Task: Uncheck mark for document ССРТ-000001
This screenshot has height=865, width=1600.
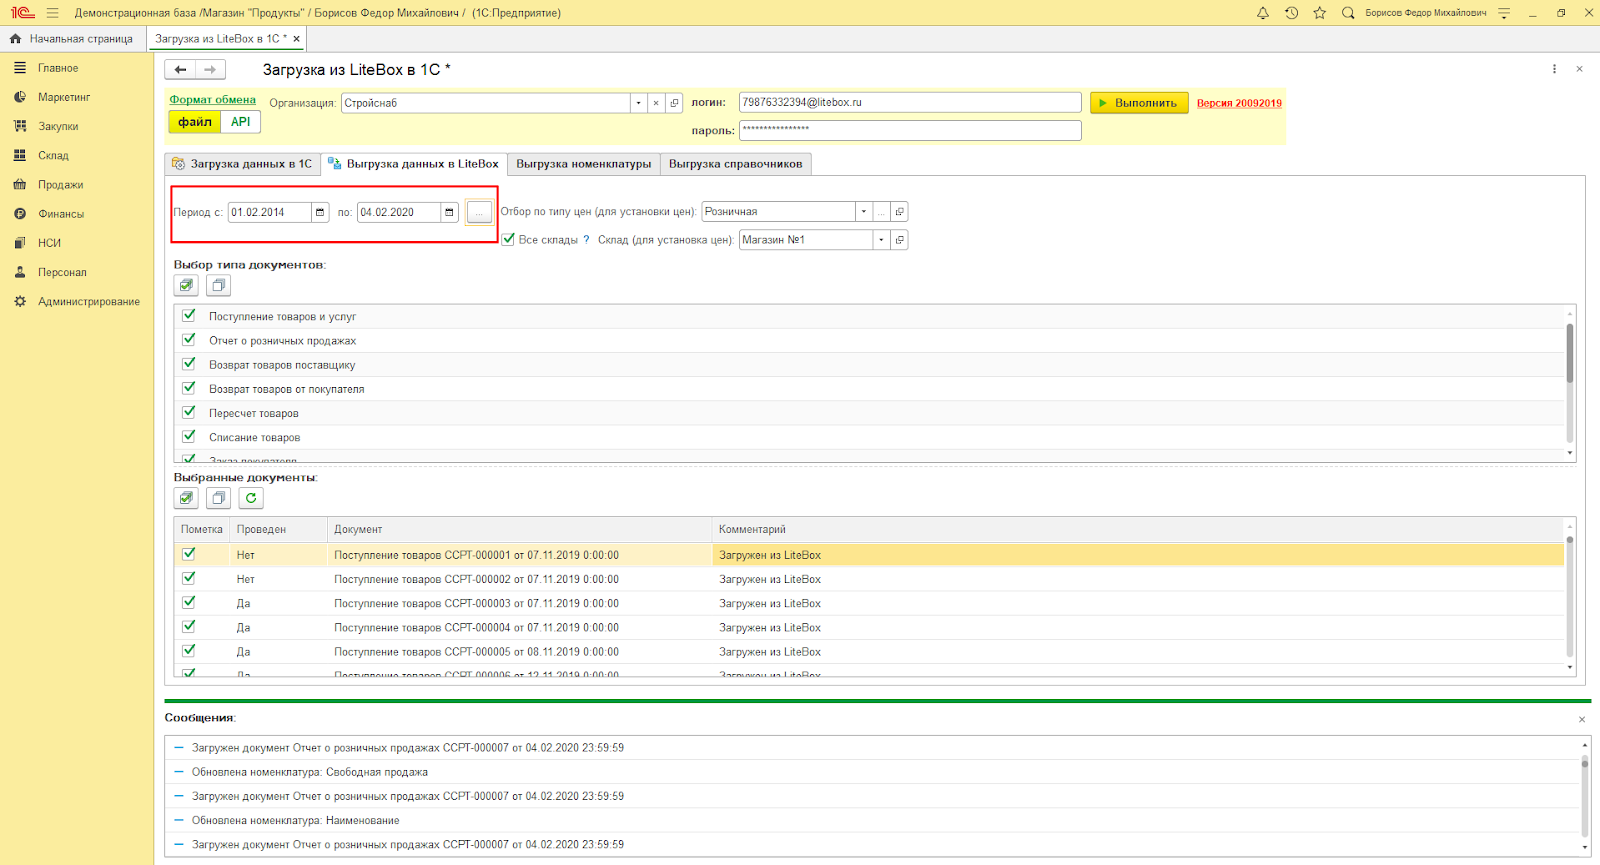Action: (x=189, y=554)
